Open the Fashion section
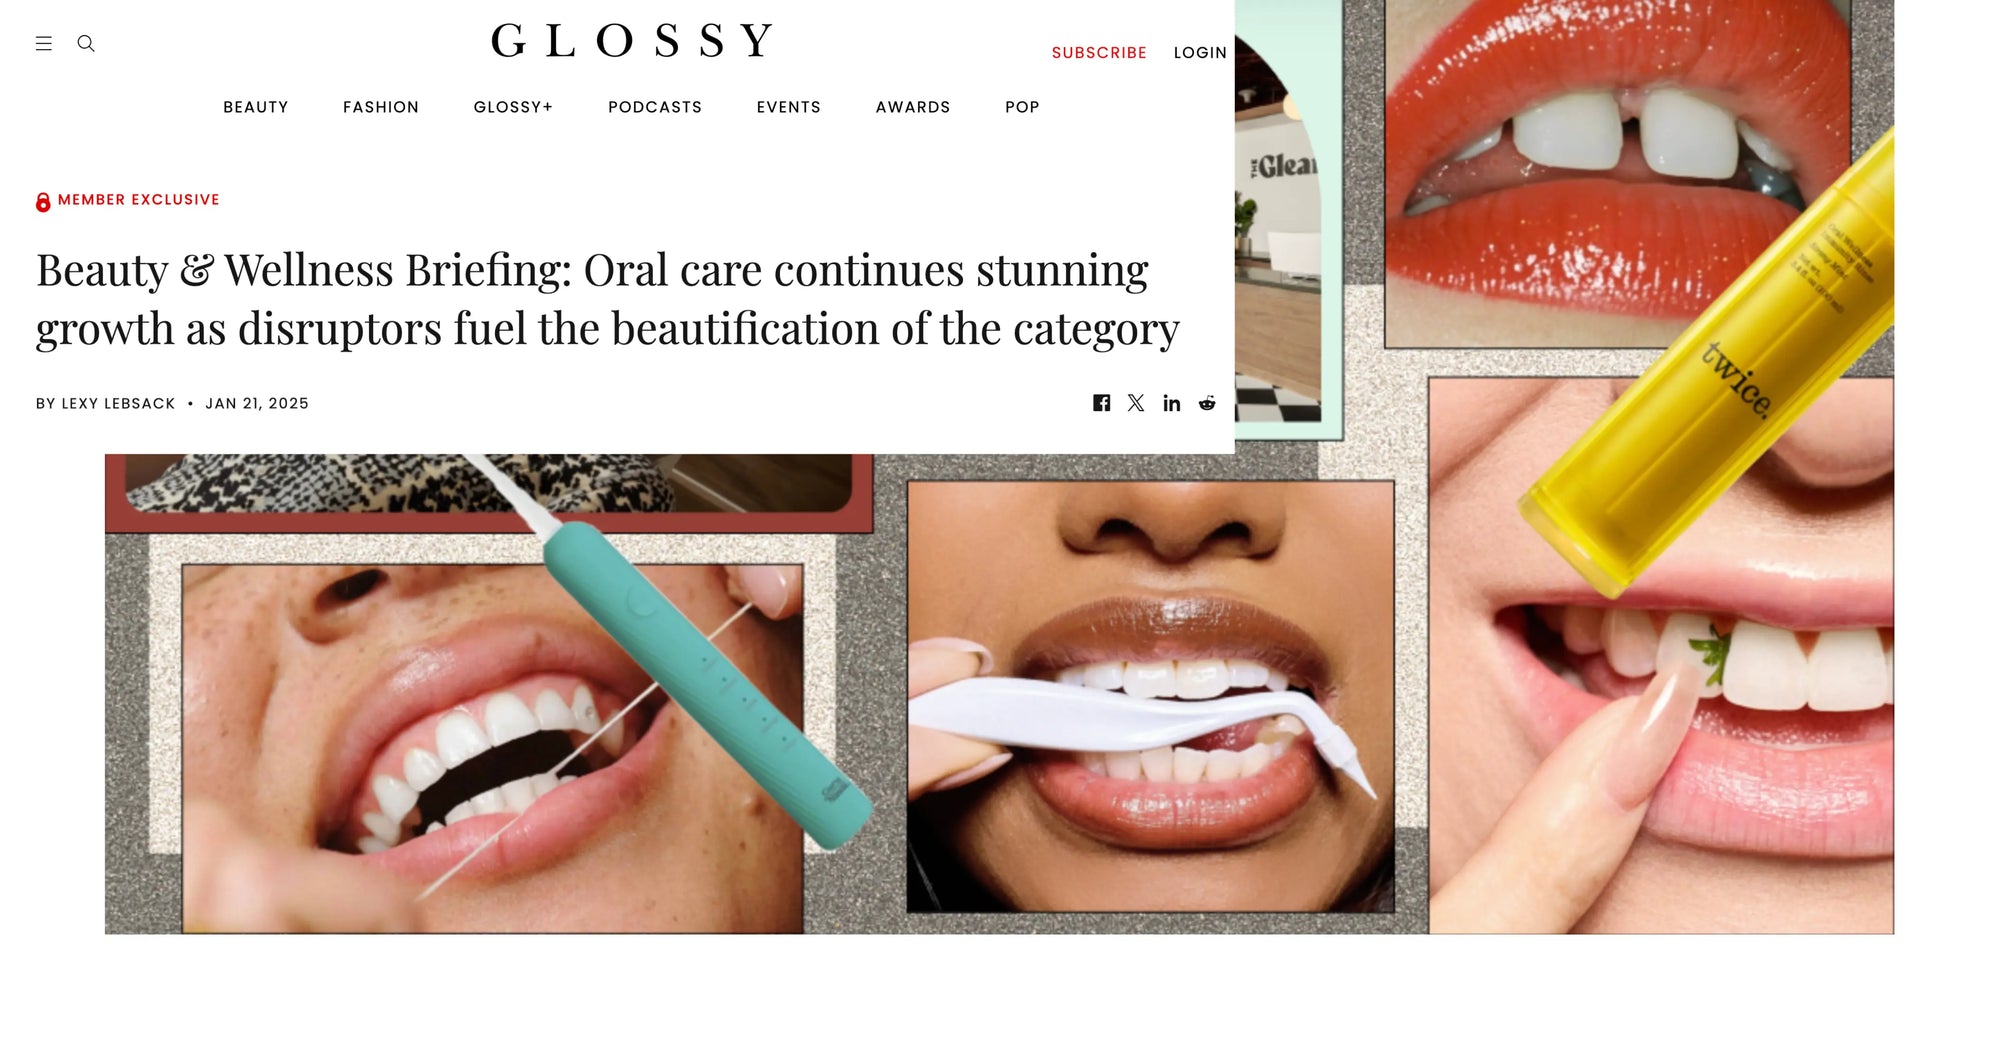This screenshot has height=1037, width=2000. tap(381, 107)
